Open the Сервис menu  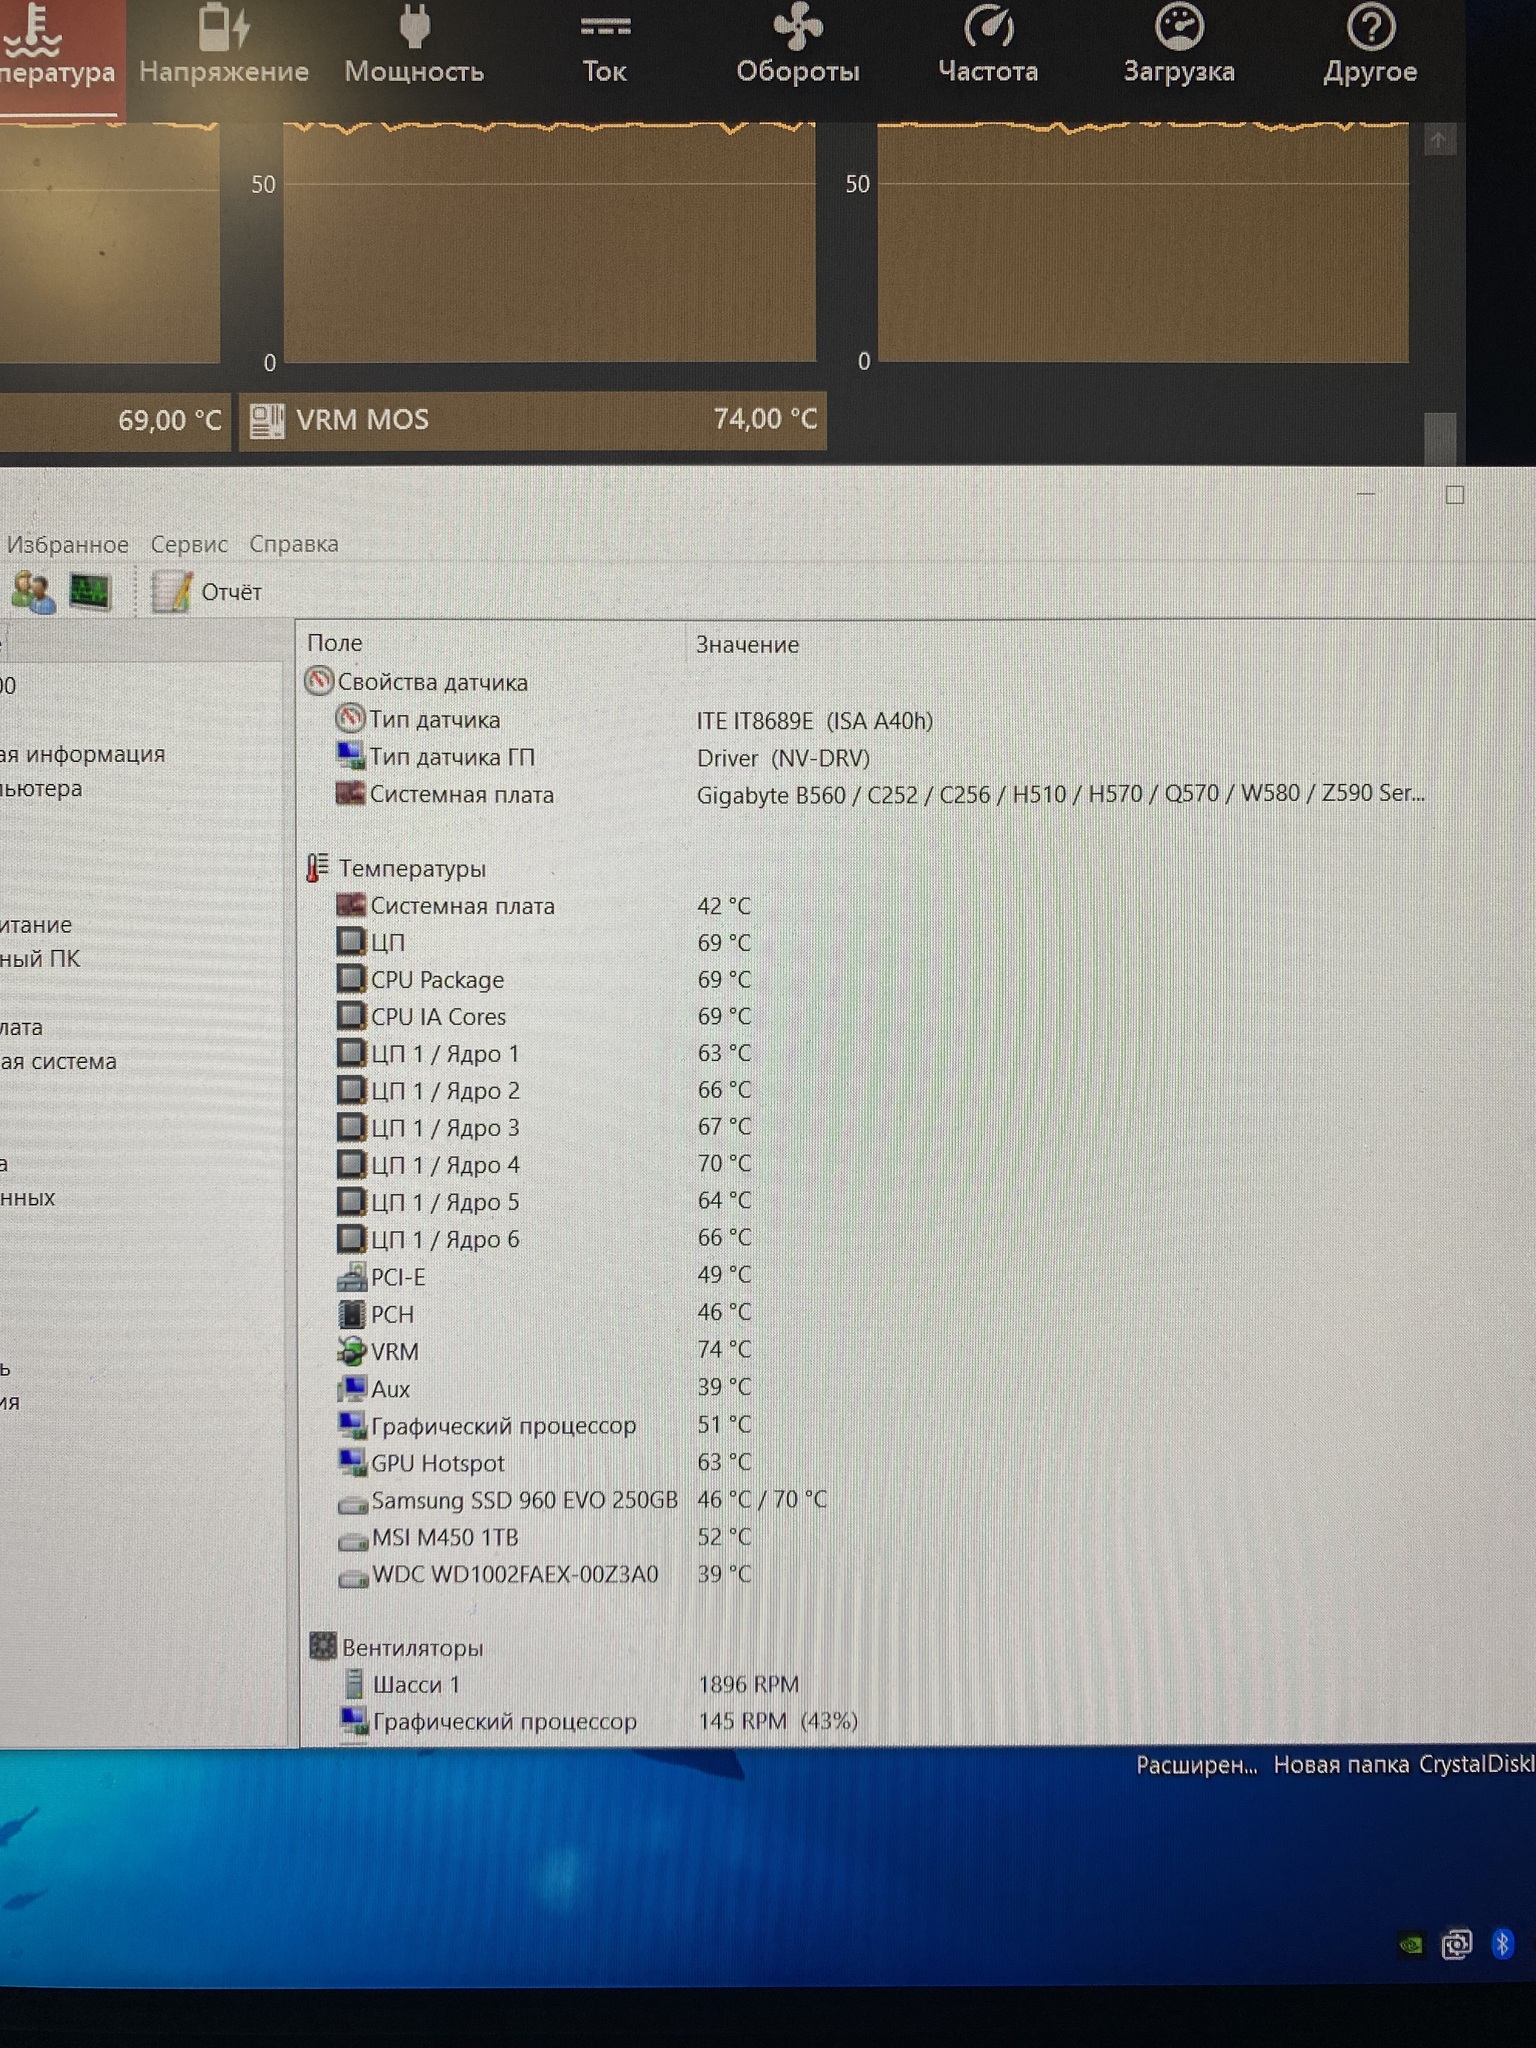point(189,544)
